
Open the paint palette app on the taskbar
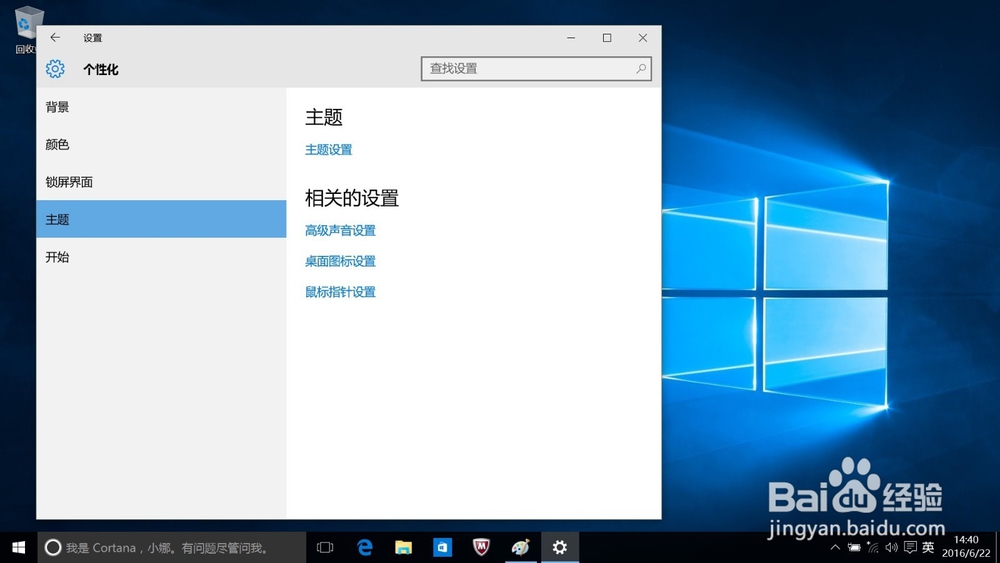(x=520, y=548)
